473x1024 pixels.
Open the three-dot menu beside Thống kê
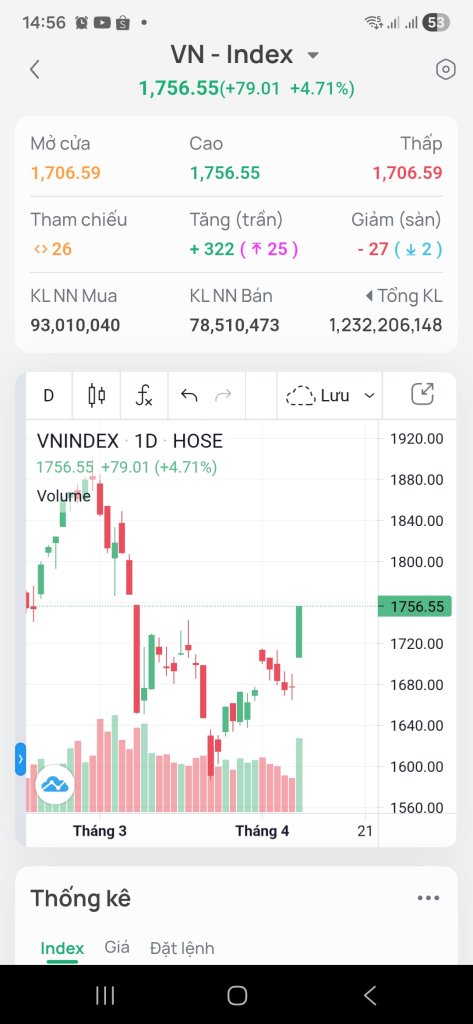429,898
